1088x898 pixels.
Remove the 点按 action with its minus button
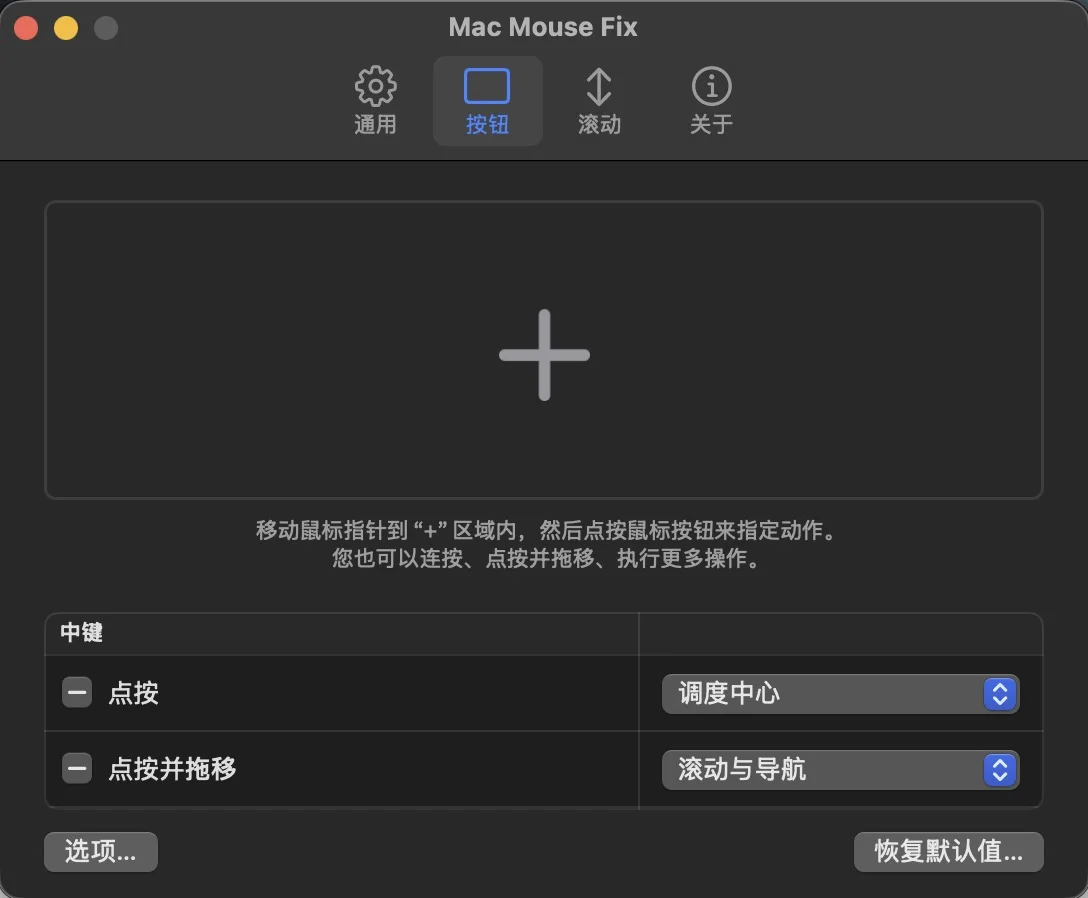(77, 693)
